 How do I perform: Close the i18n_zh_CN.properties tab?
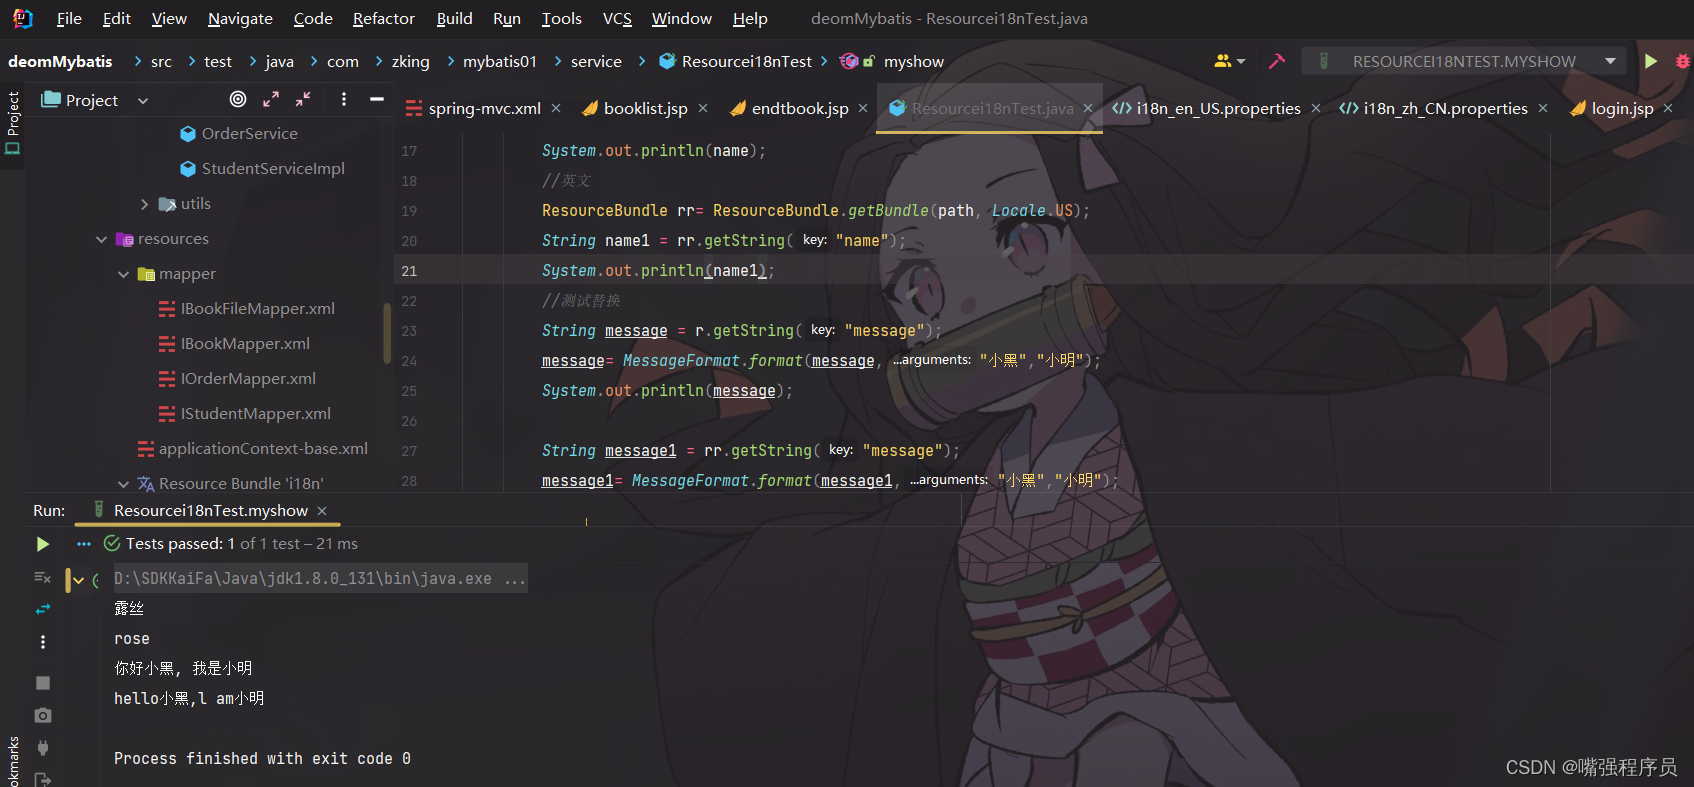(x=1543, y=108)
